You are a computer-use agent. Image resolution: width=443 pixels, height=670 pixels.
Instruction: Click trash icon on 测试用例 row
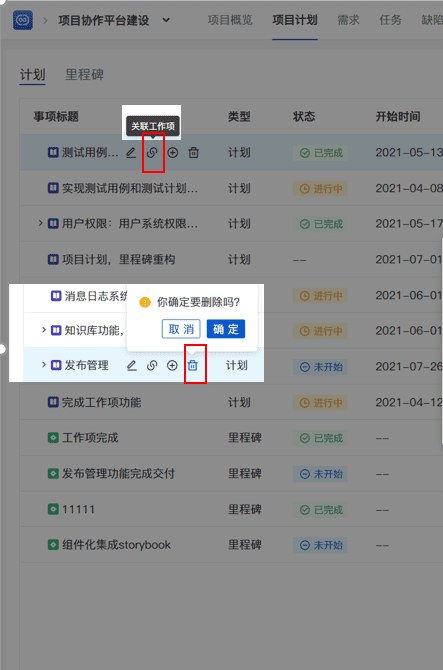(x=194, y=153)
